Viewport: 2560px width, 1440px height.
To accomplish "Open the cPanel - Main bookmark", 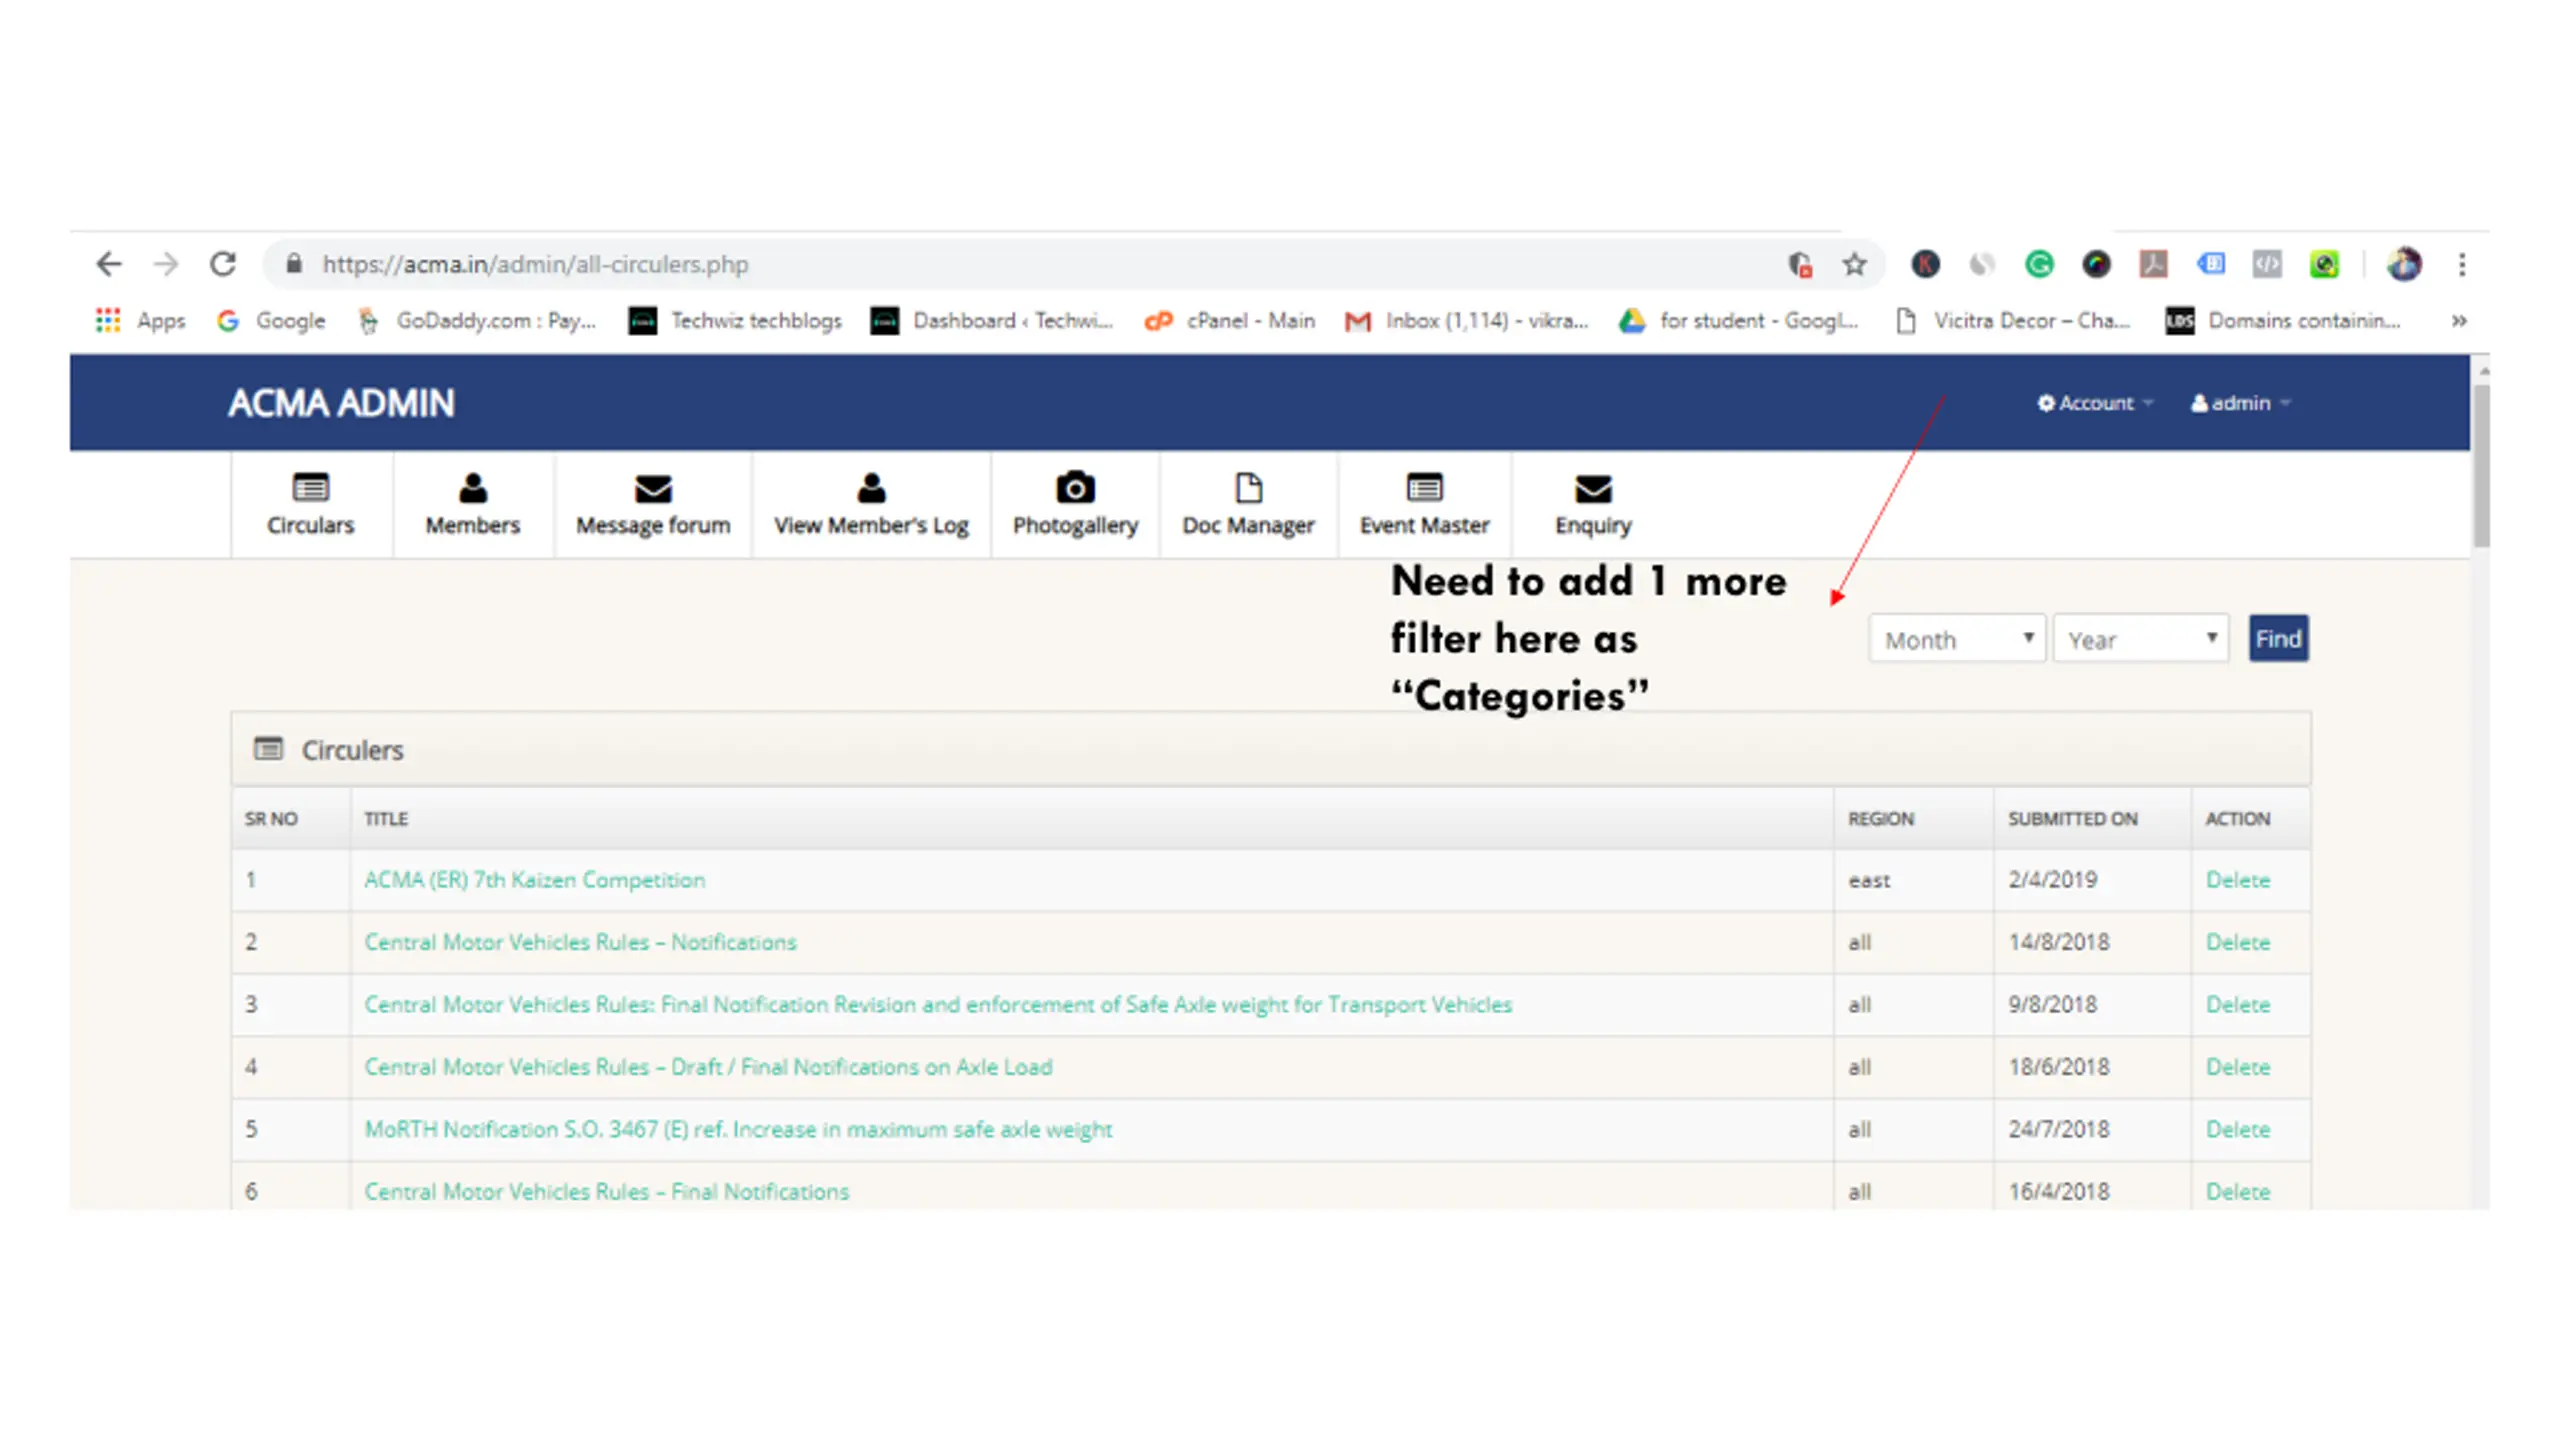I will click(1230, 320).
